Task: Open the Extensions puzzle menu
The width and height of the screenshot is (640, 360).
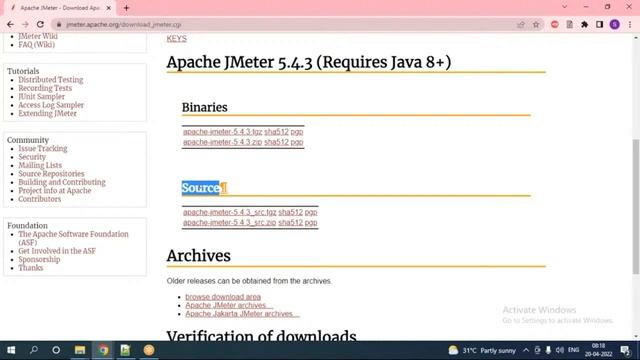Action: pyautogui.click(x=584, y=24)
